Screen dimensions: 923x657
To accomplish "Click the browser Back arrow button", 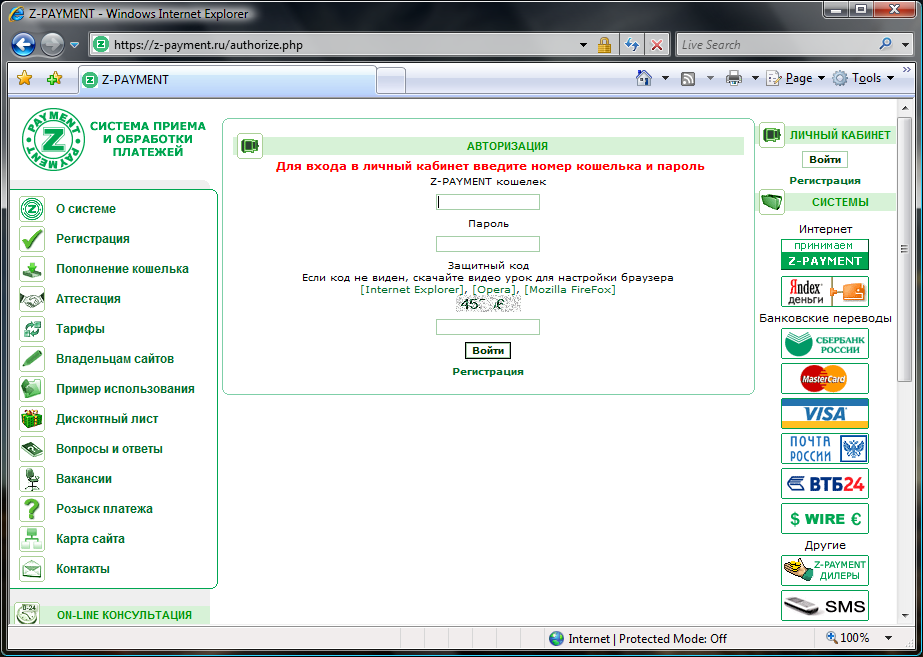I will coord(24,45).
